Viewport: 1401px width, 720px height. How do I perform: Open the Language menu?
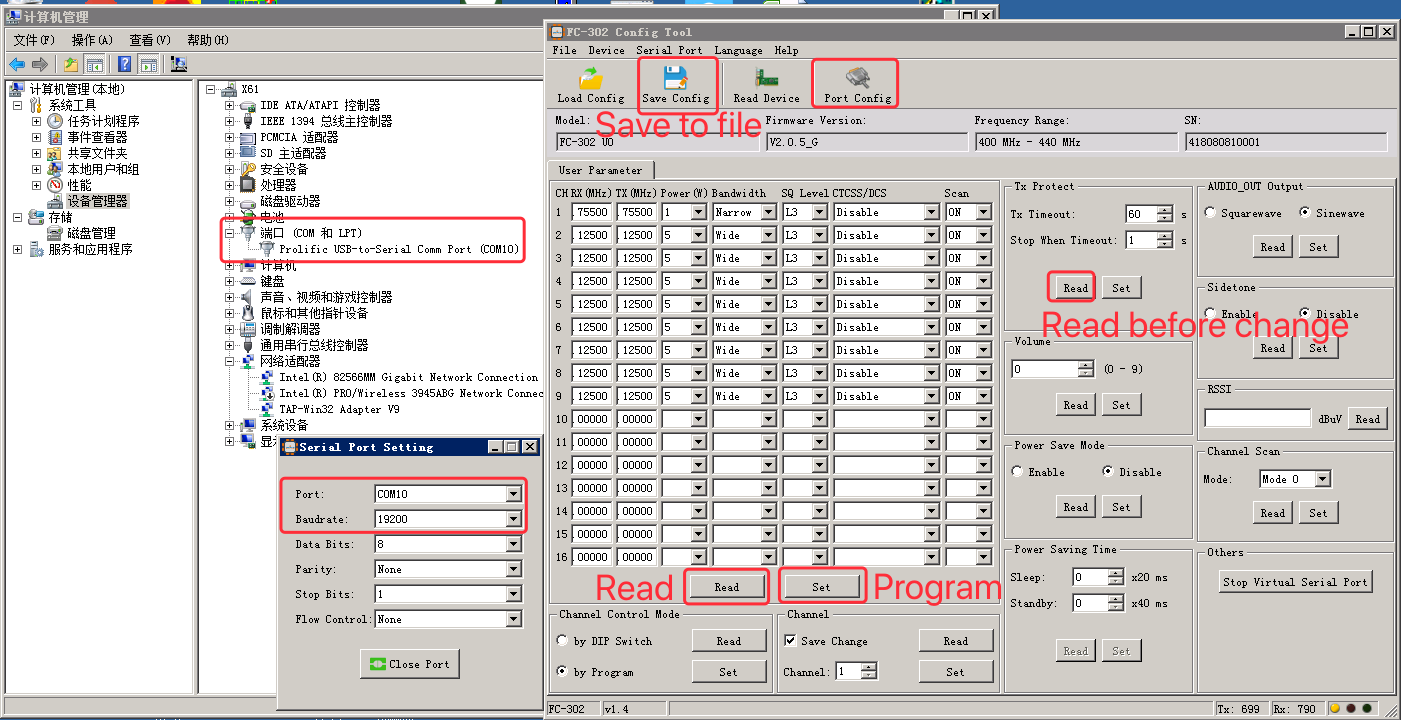click(x=738, y=50)
